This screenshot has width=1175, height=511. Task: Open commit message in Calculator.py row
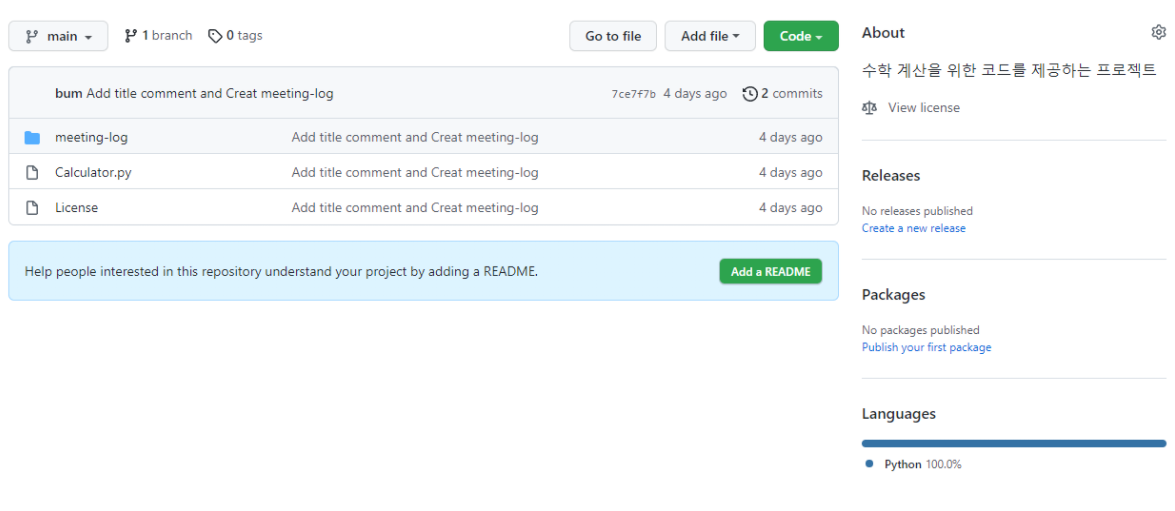click(414, 172)
